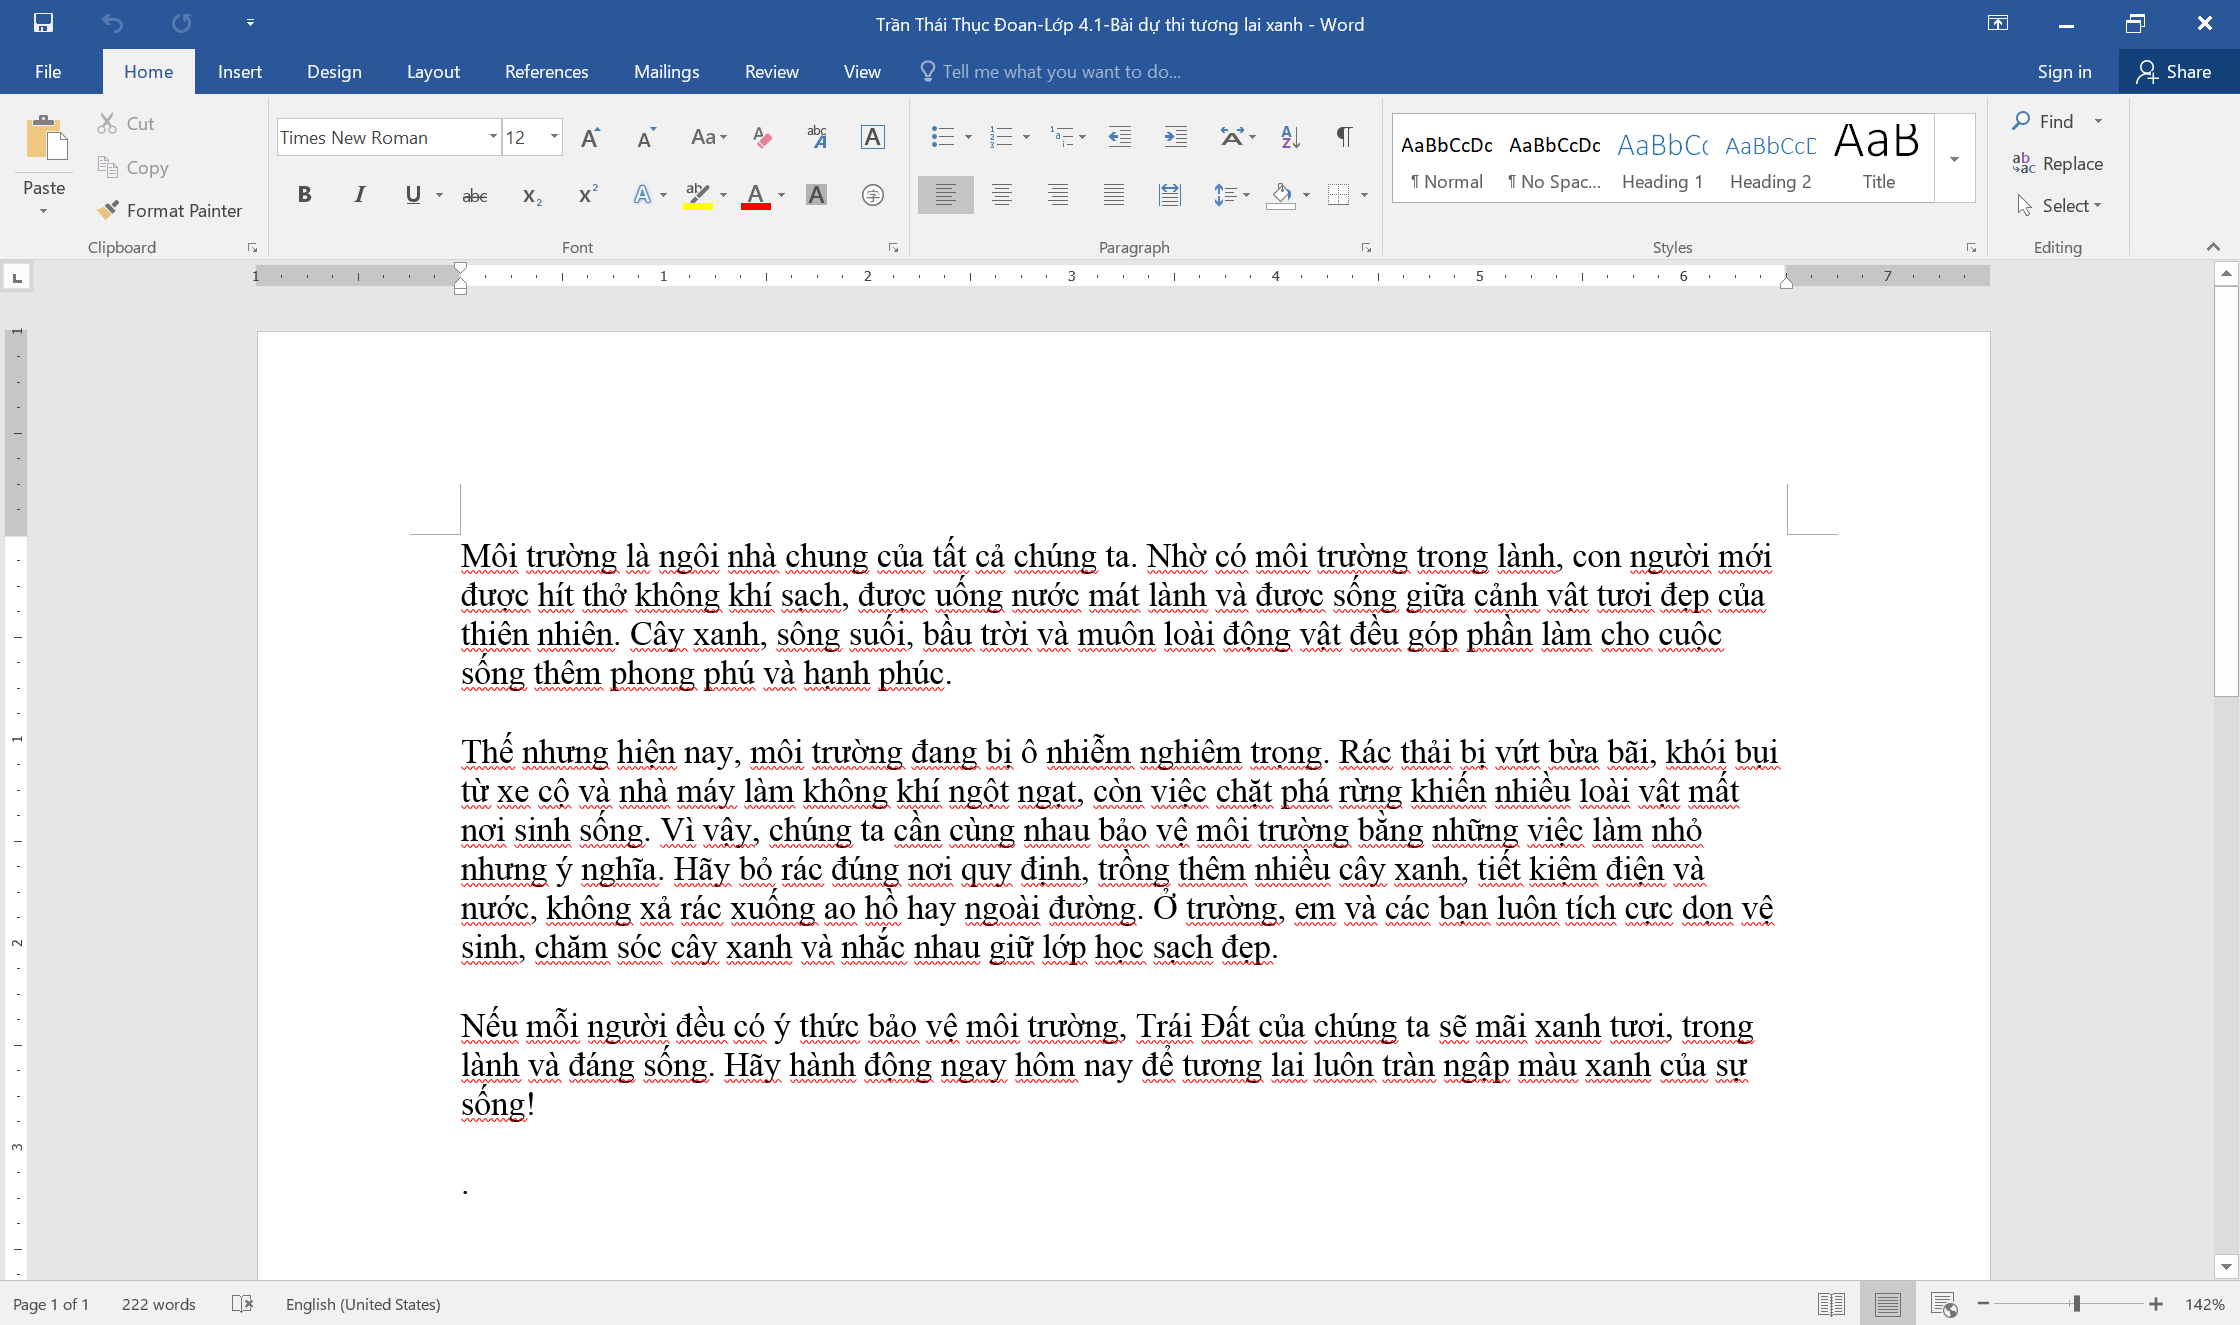Sort the selected text A to Z

pos(1290,137)
